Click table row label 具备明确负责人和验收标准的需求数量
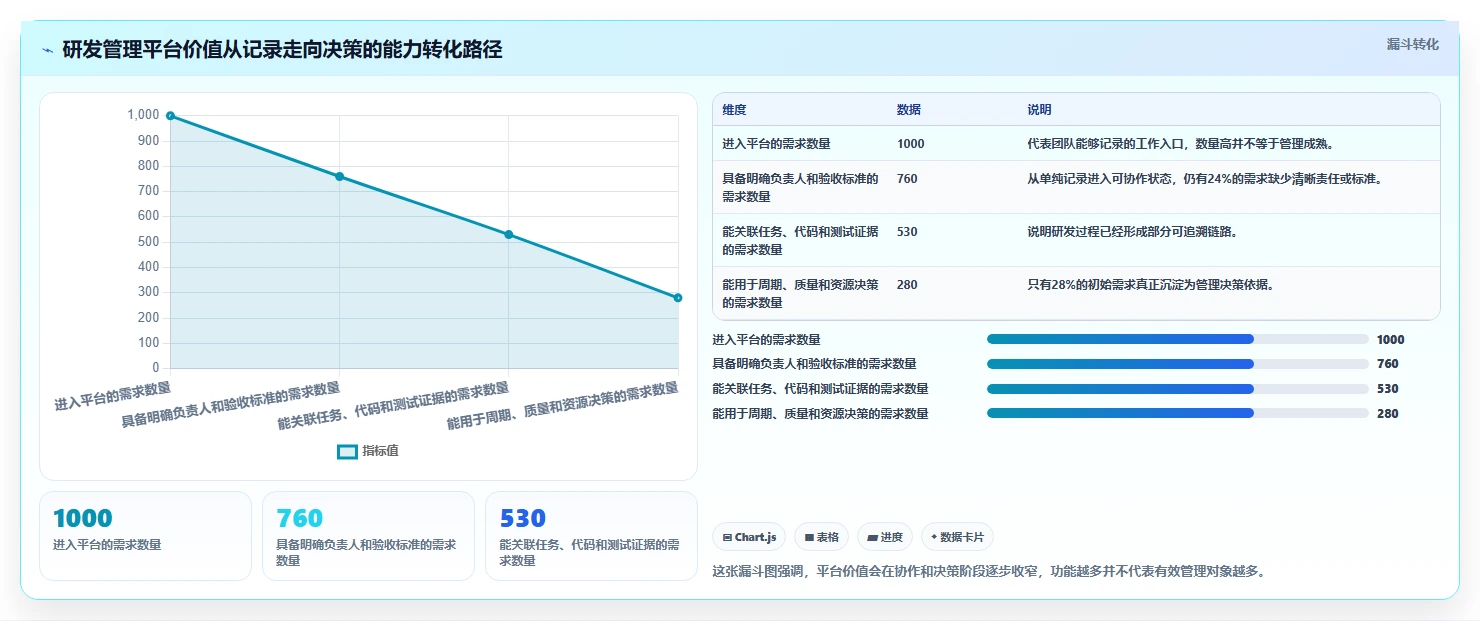 [800, 188]
